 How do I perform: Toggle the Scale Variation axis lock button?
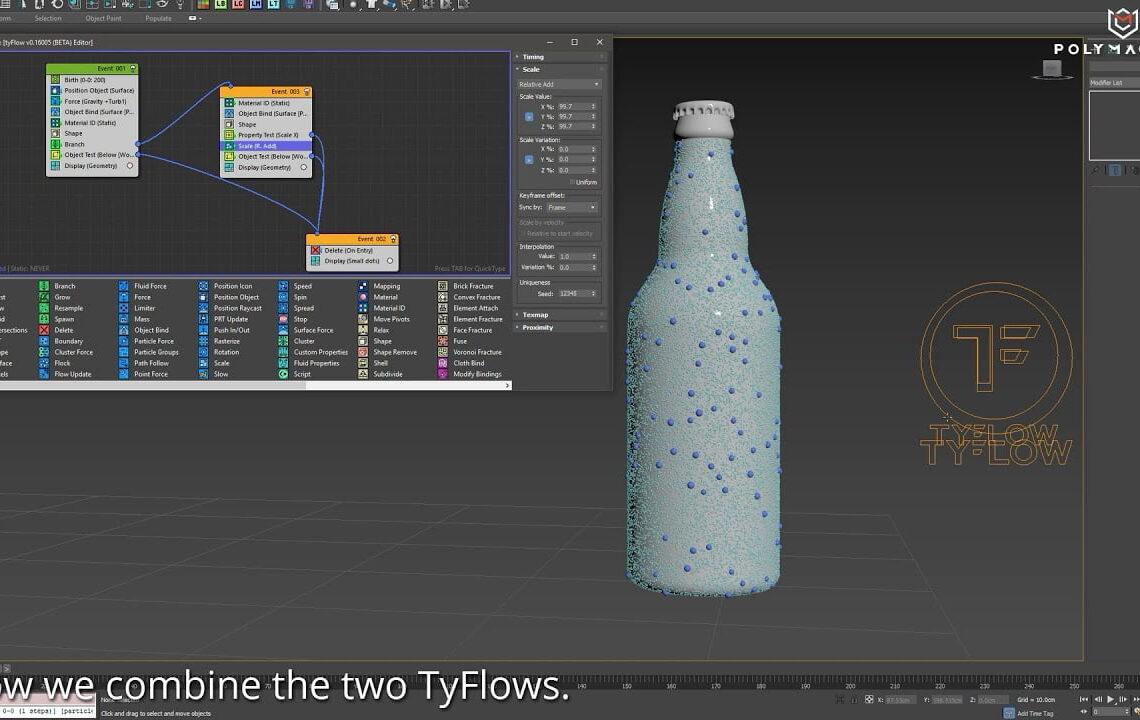529,159
